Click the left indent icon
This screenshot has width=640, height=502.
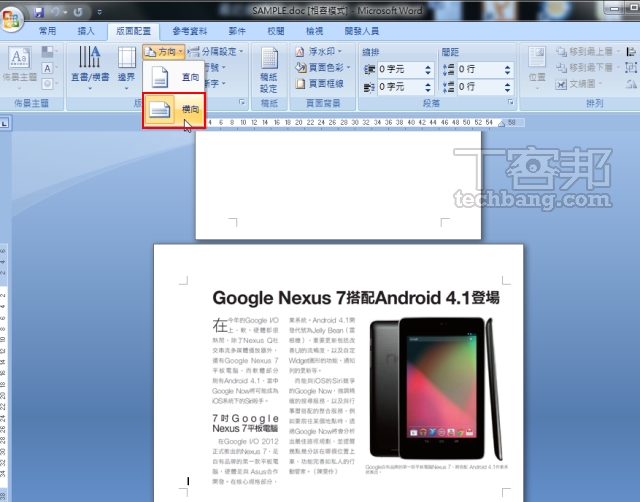pos(369,69)
